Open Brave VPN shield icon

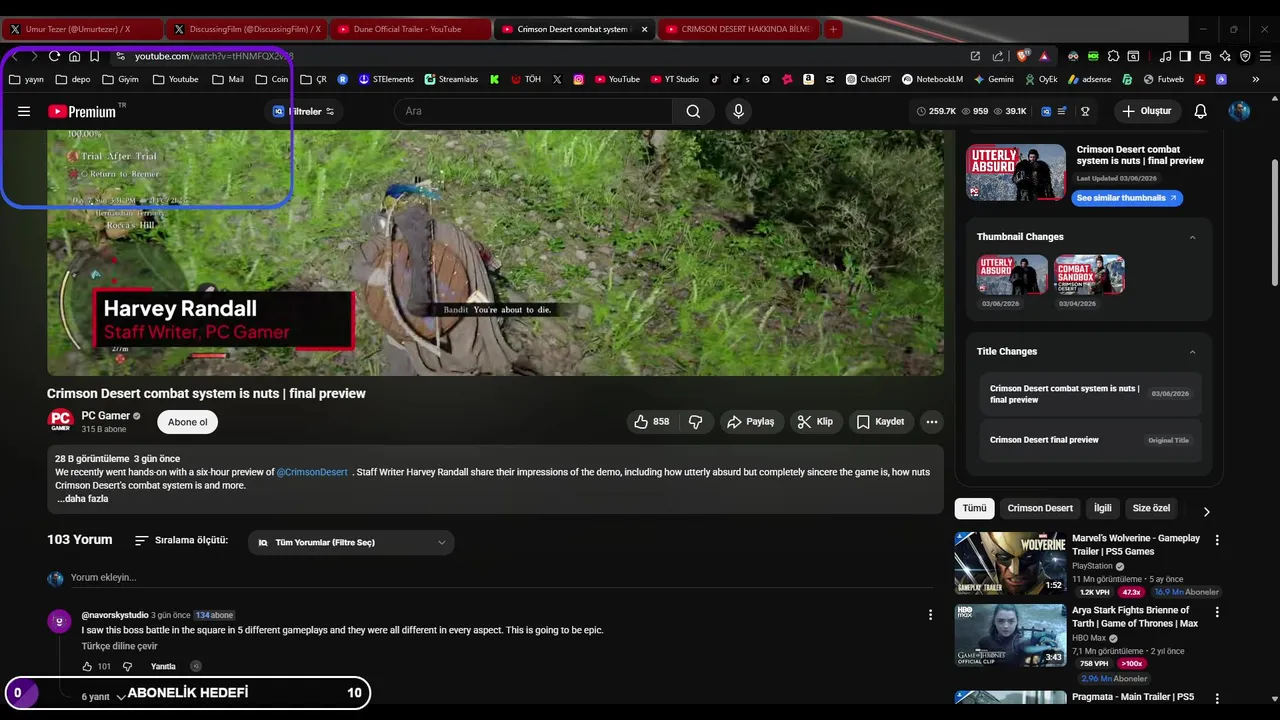pyautogui.click(x=1245, y=56)
